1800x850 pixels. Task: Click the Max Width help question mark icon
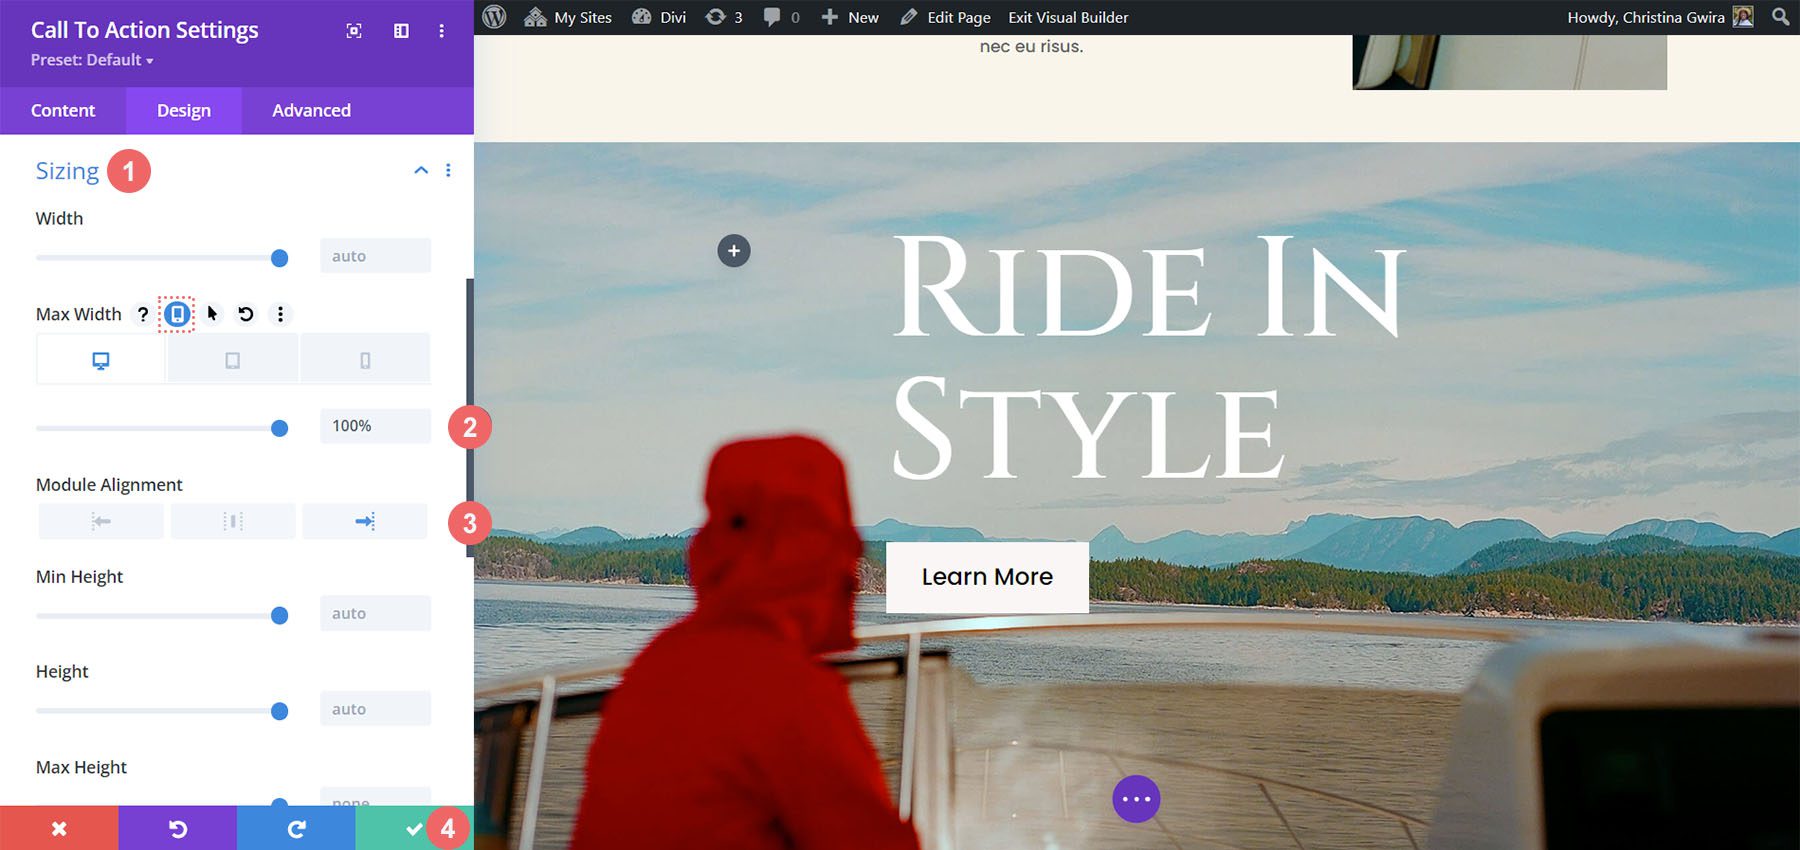(x=143, y=314)
